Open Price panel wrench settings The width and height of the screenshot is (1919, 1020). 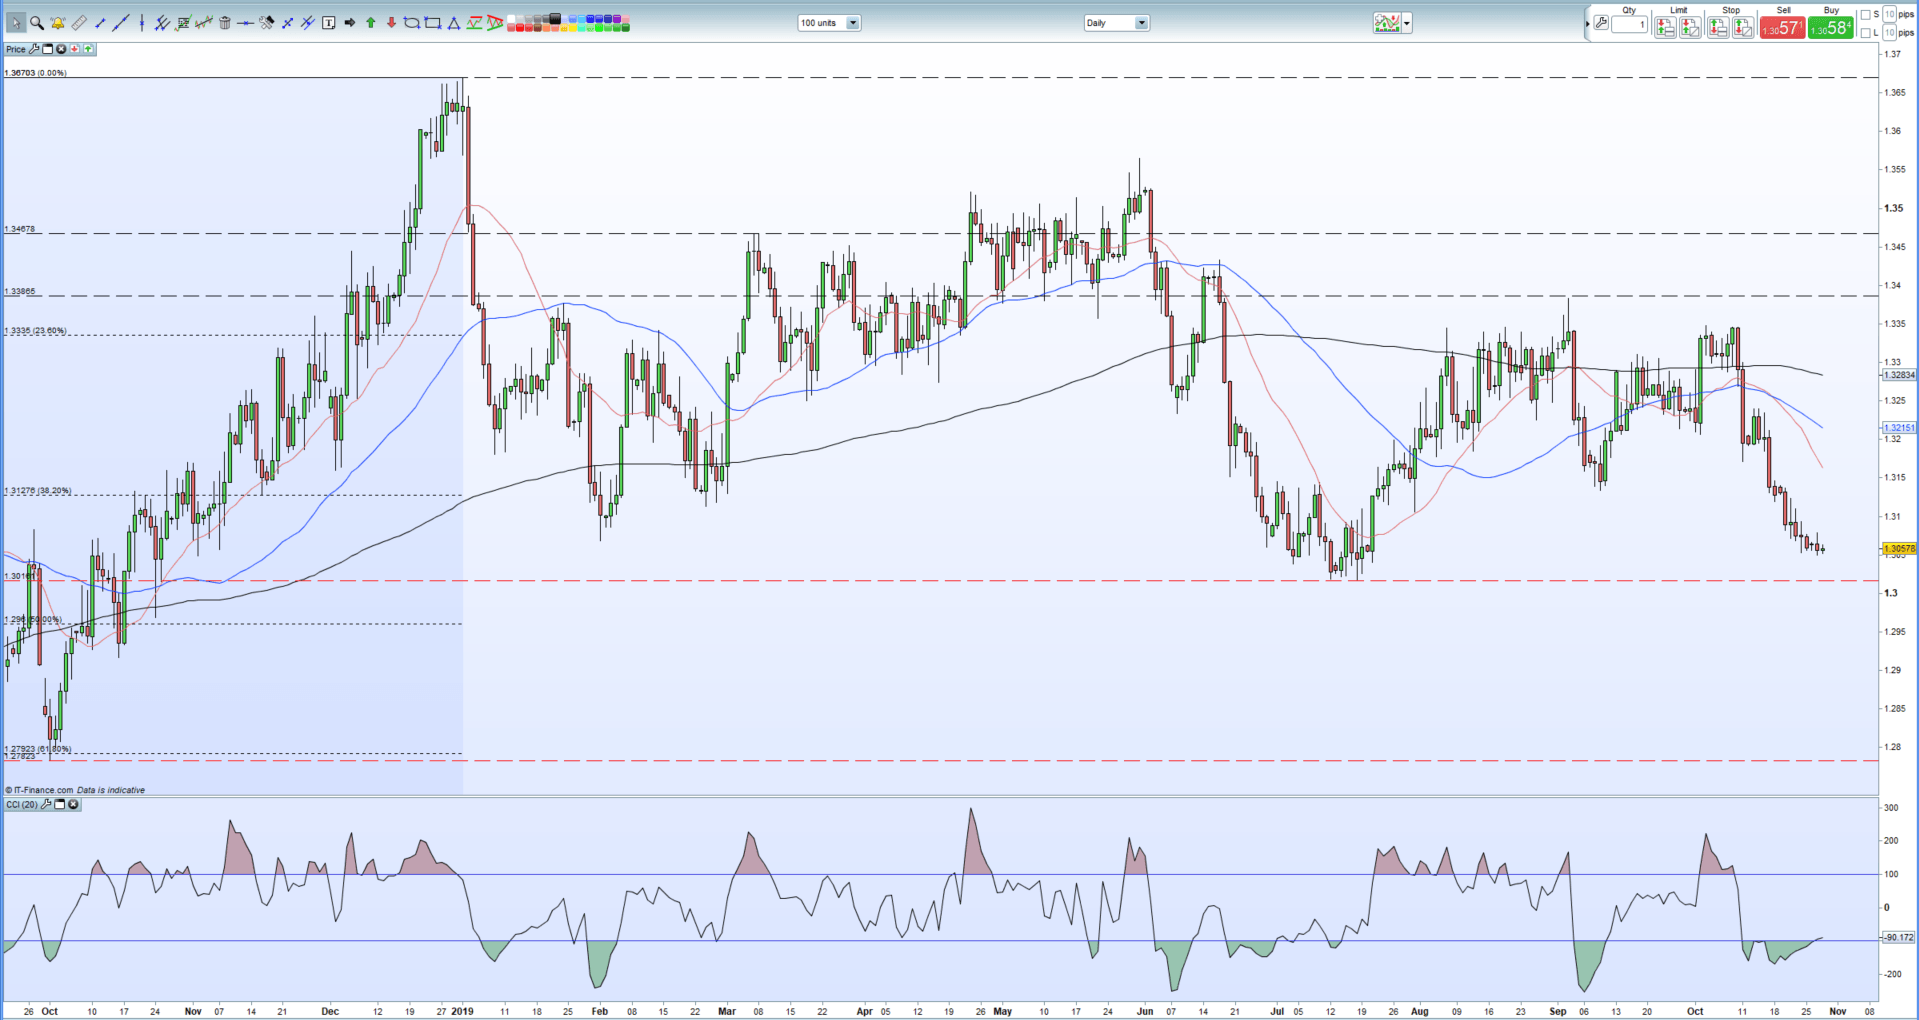[x=33, y=49]
